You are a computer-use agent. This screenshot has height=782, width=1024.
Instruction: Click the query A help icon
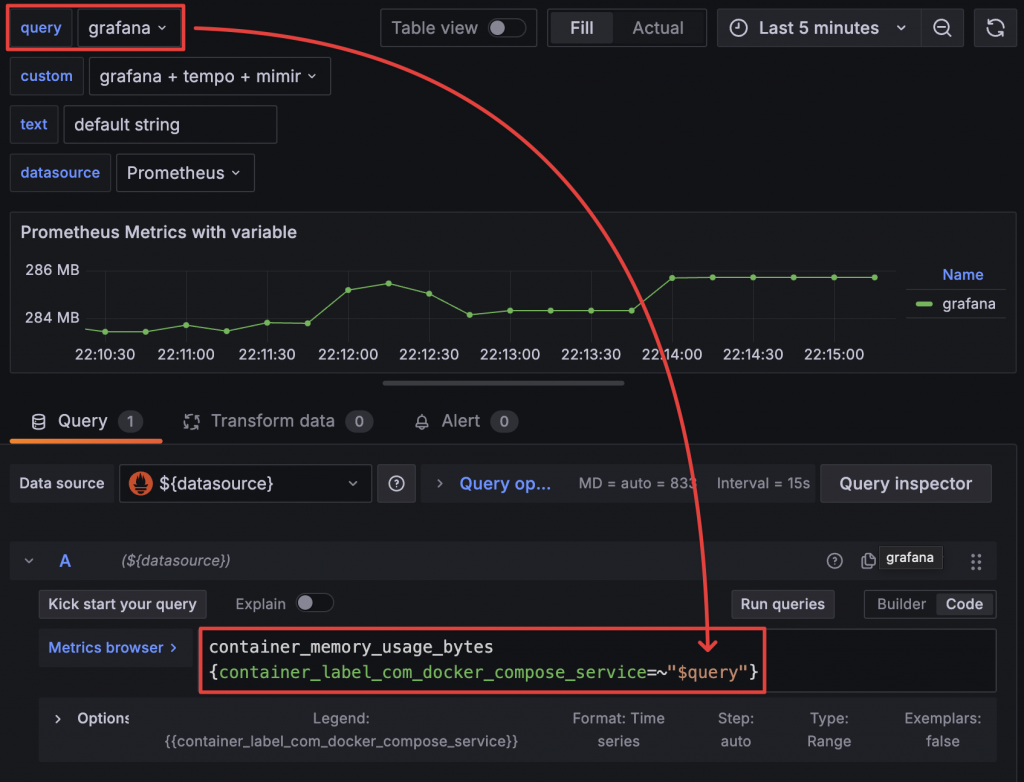834,561
